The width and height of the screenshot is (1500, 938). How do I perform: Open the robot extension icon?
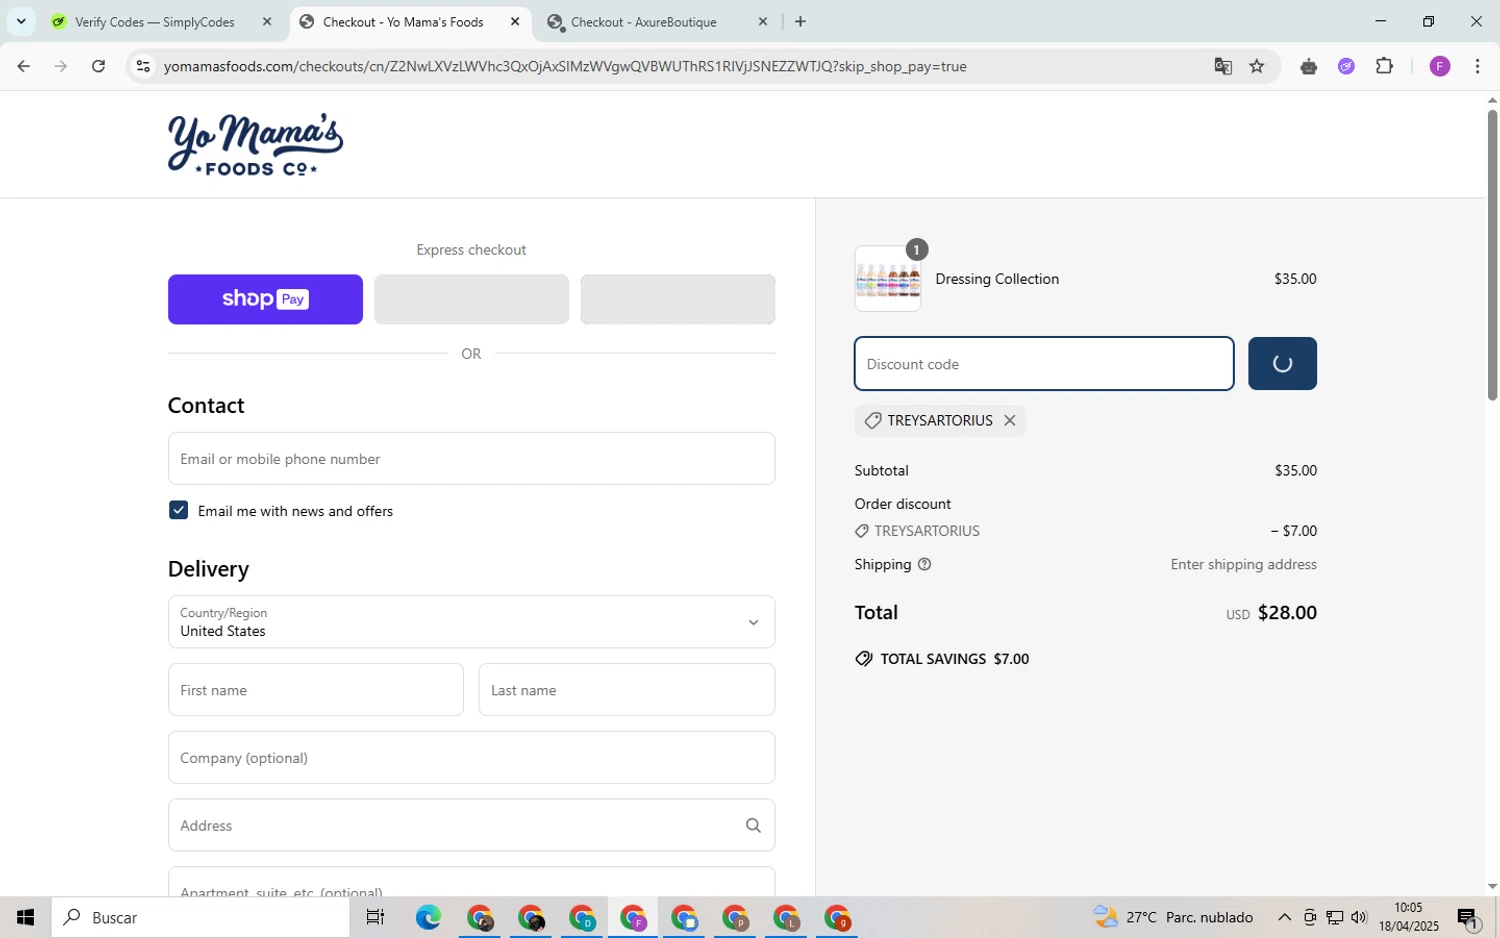(x=1308, y=67)
